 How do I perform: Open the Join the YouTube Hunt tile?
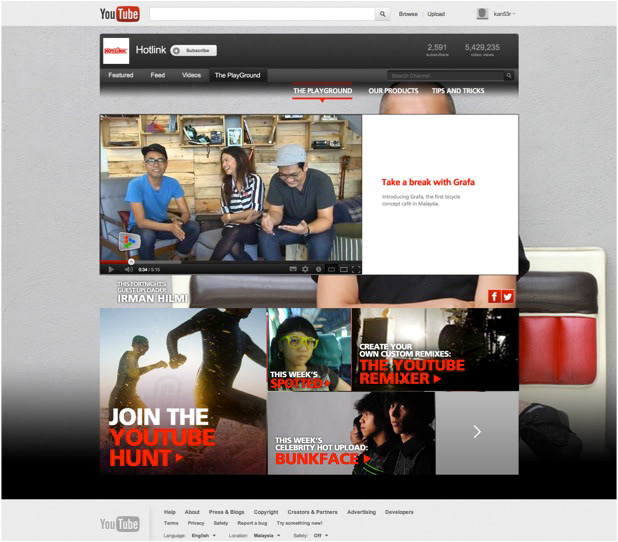click(x=183, y=391)
